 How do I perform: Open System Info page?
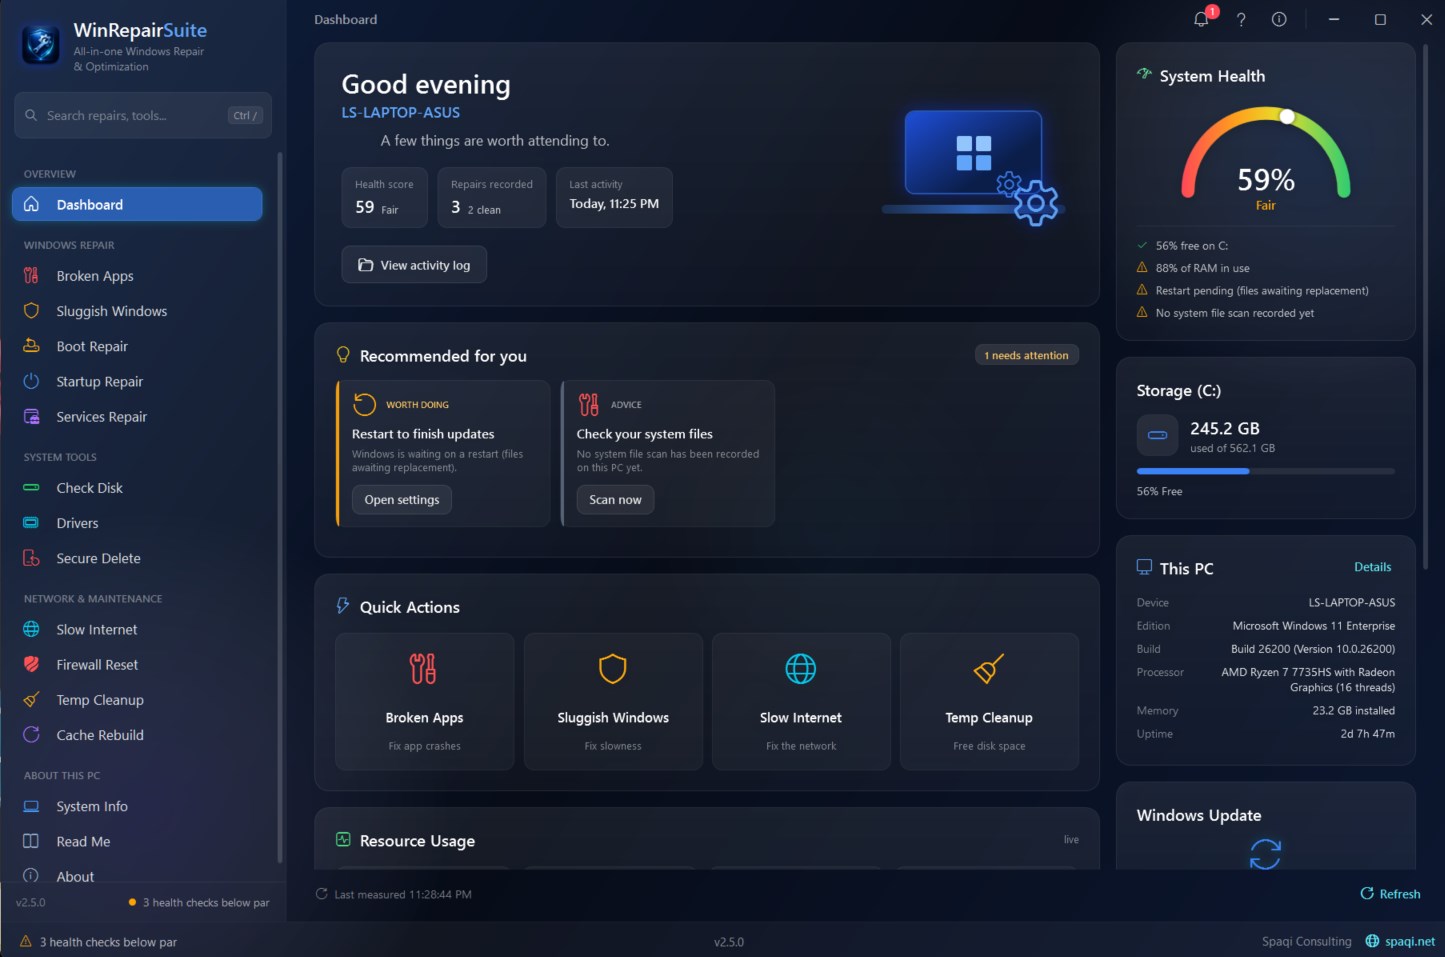137,806
